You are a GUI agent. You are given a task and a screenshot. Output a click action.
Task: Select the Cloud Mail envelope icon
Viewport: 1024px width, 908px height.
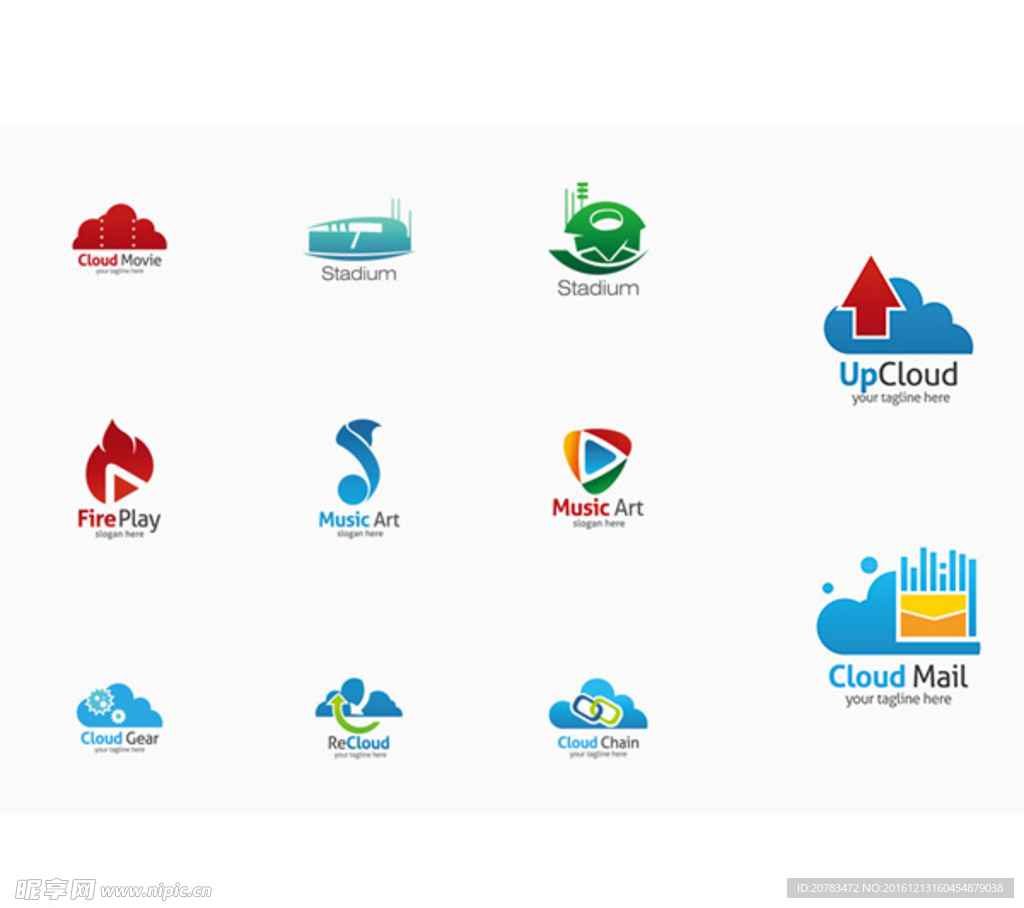[897, 602]
